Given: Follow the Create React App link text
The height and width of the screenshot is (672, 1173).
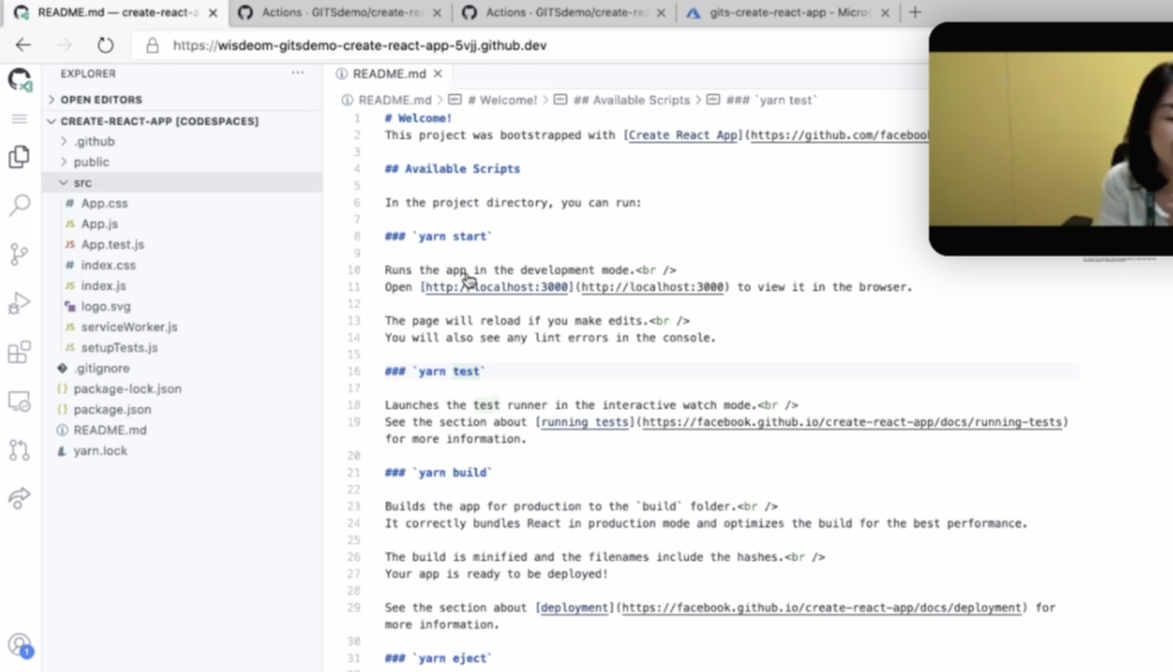Looking at the screenshot, I should [x=682, y=135].
